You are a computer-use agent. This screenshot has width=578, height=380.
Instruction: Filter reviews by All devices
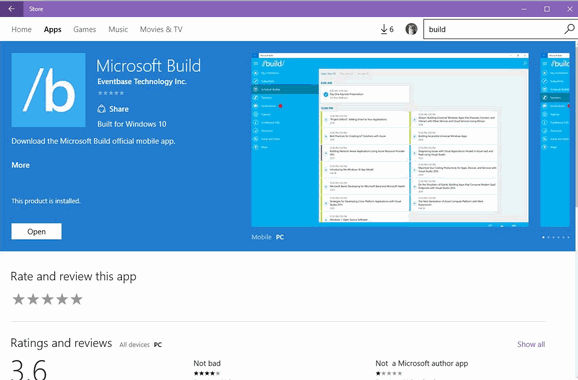point(135,345)
